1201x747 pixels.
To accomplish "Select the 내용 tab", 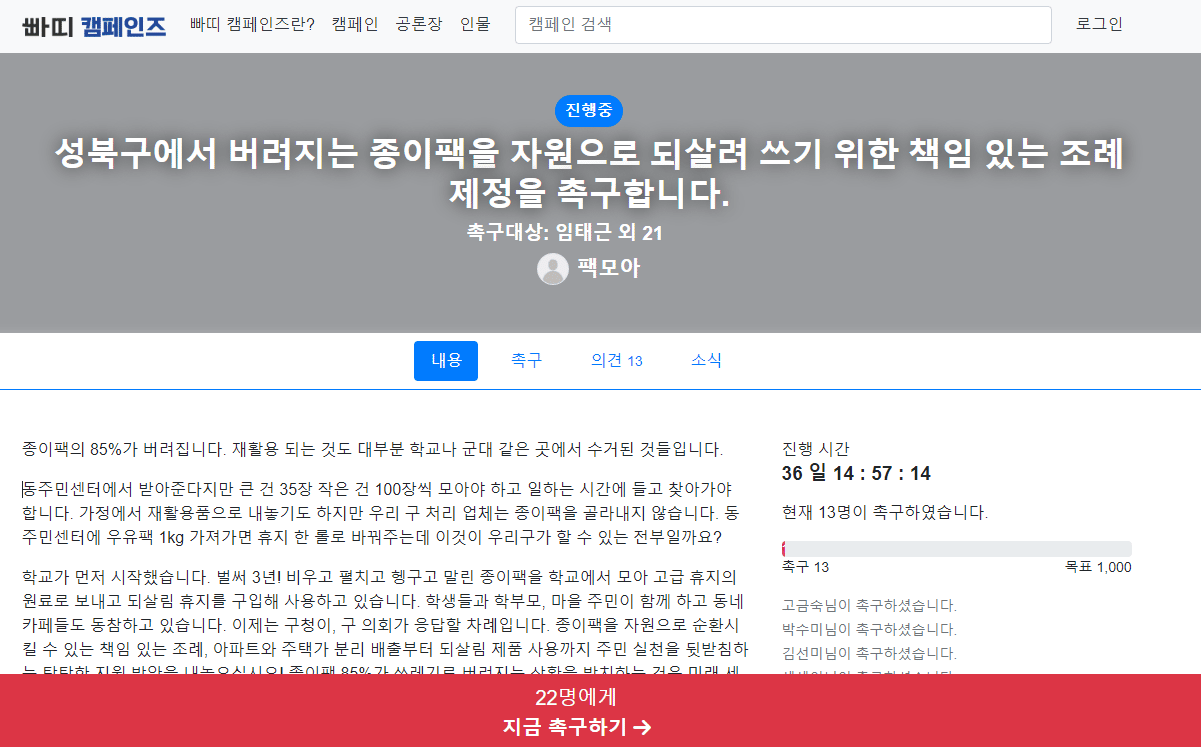I will pos(446,361).
